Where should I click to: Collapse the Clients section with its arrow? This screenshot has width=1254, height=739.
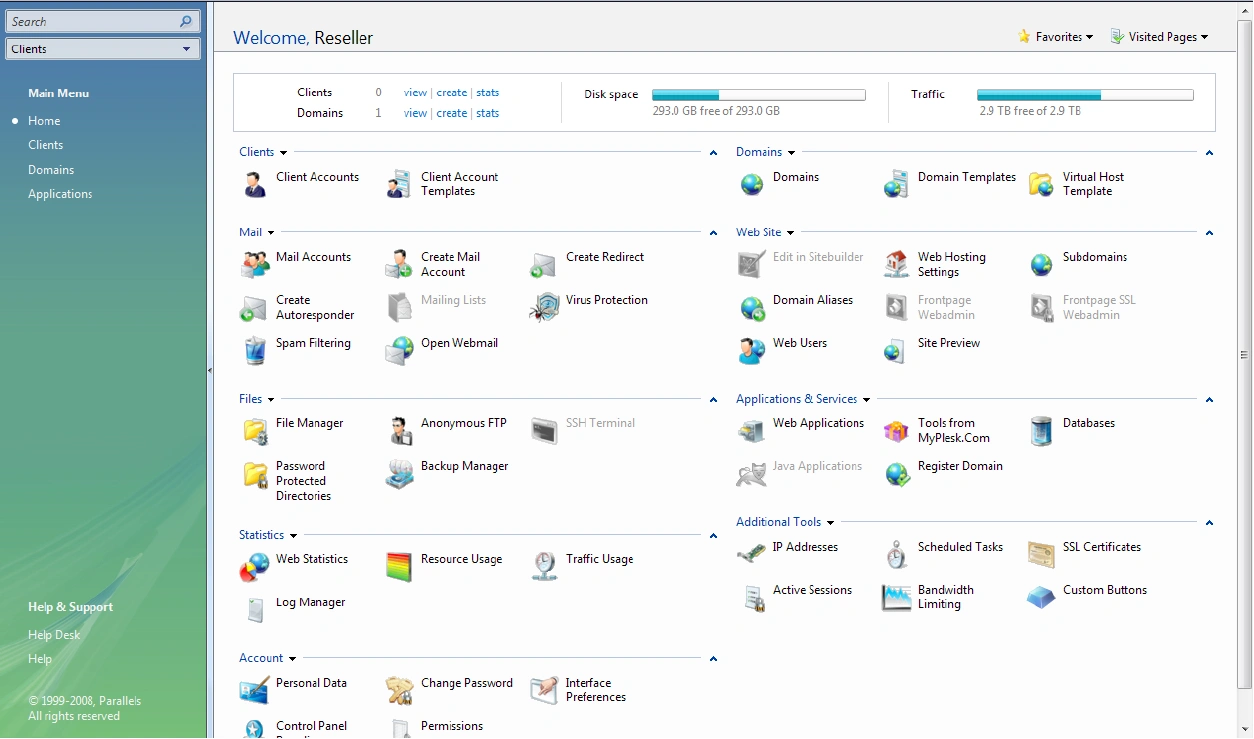click(x=713, y=153)
